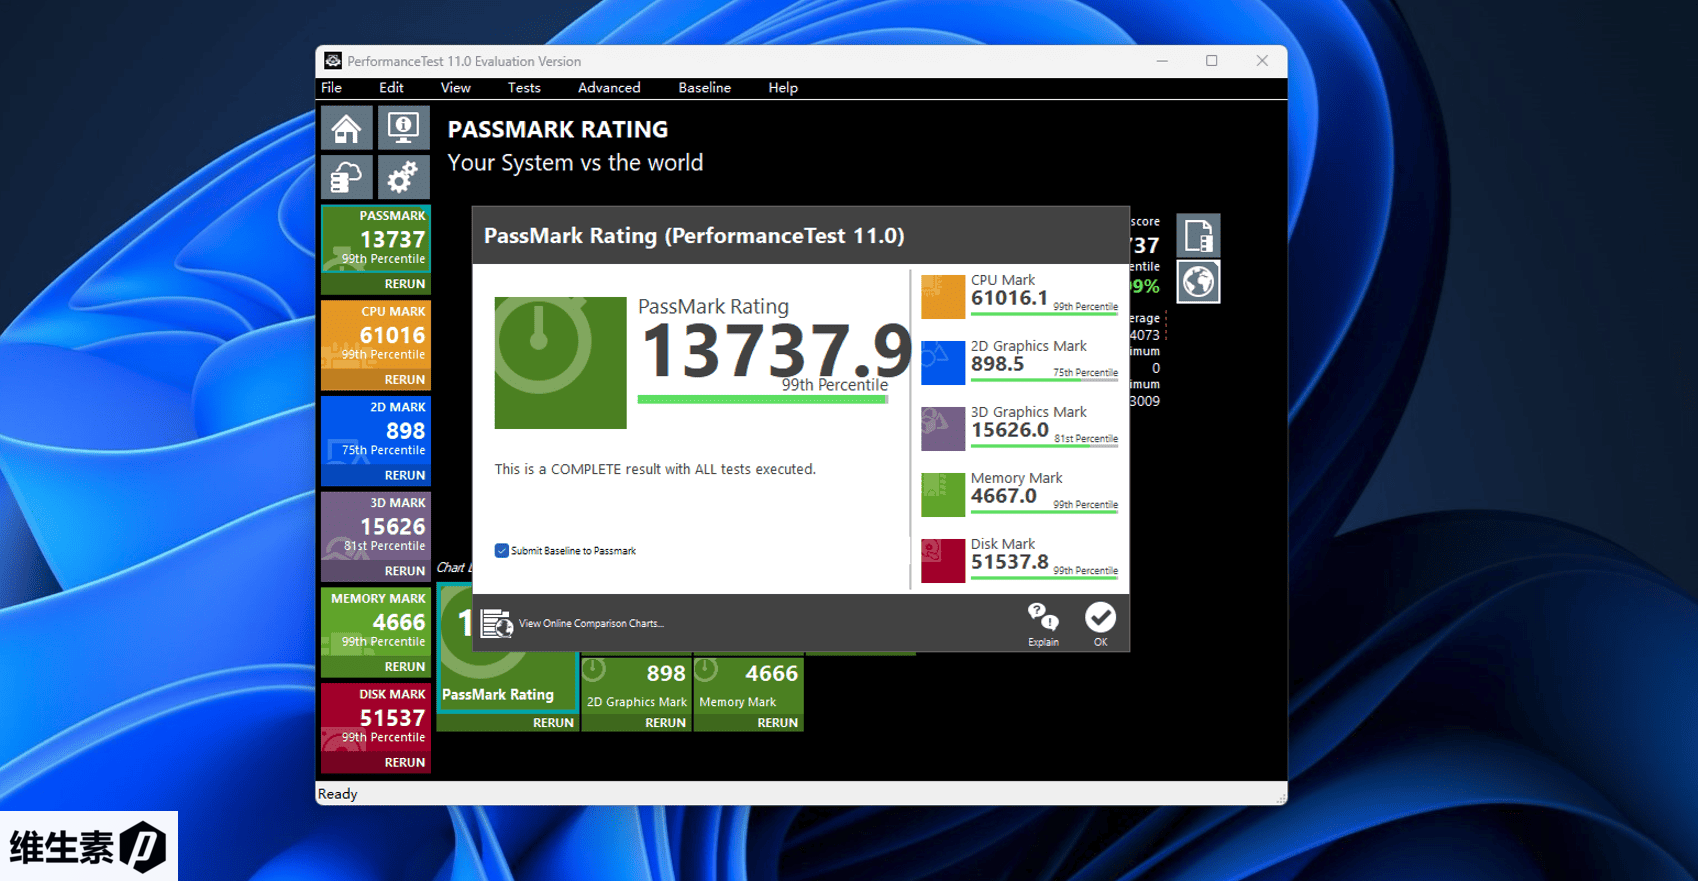This screenshot has height=881, width=1698.
Task: Click the Home icon in the sidebar
Action: (346, 129)
